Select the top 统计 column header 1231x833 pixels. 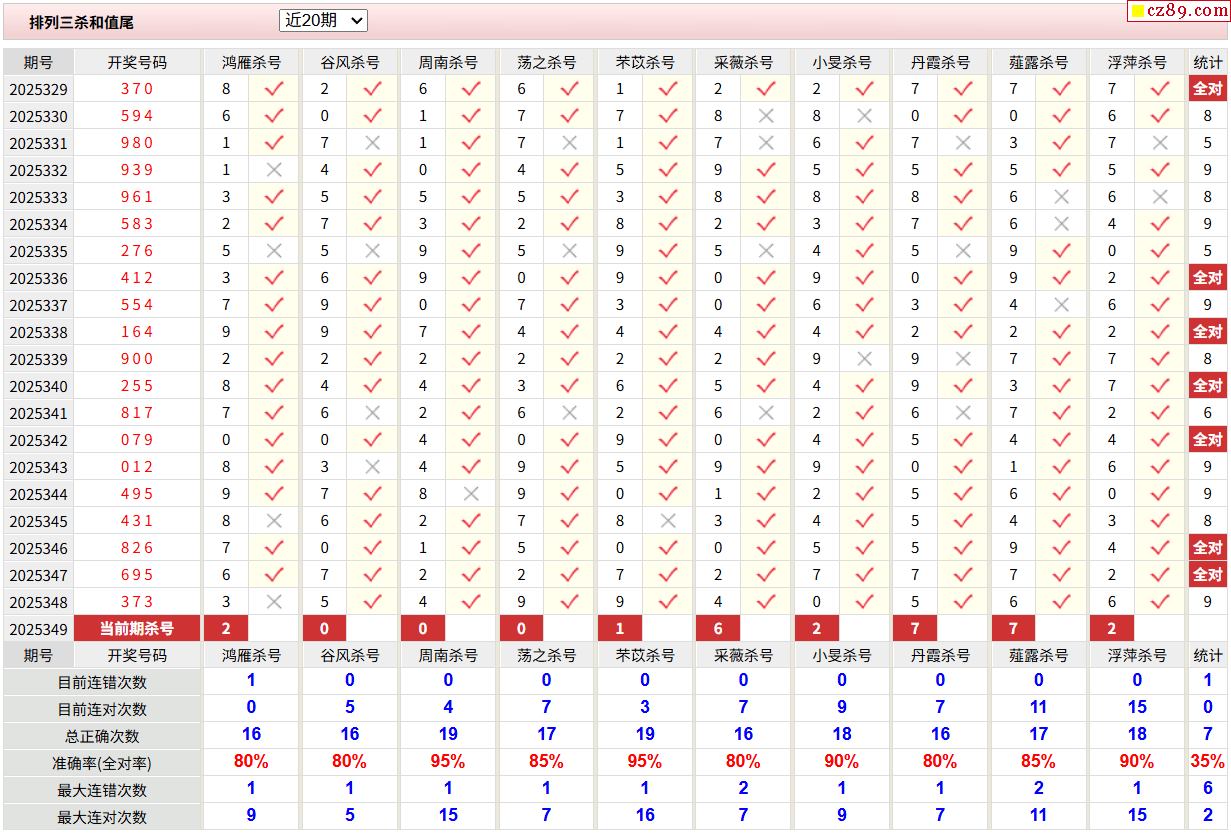point(1207,62)
